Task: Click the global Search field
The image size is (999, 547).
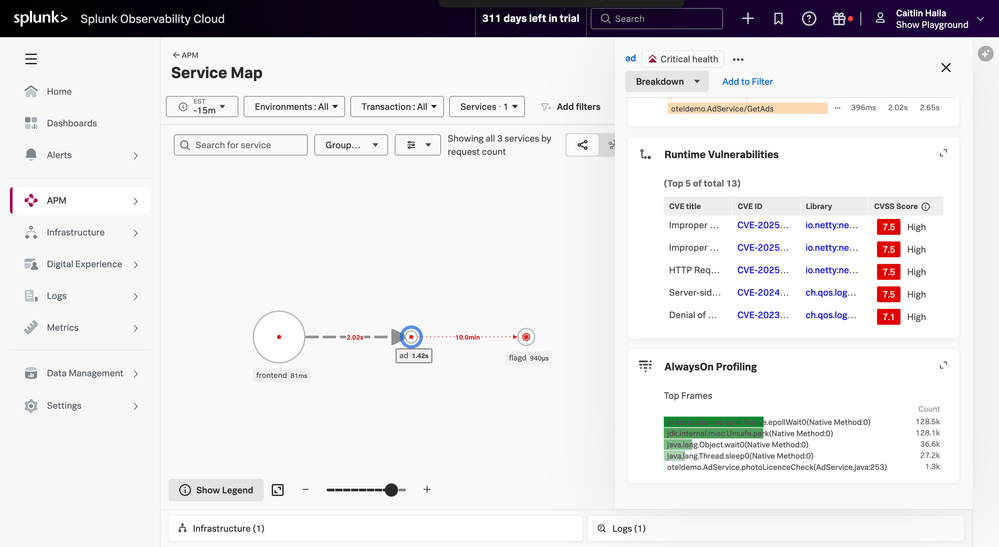Action: pos(657,19)
